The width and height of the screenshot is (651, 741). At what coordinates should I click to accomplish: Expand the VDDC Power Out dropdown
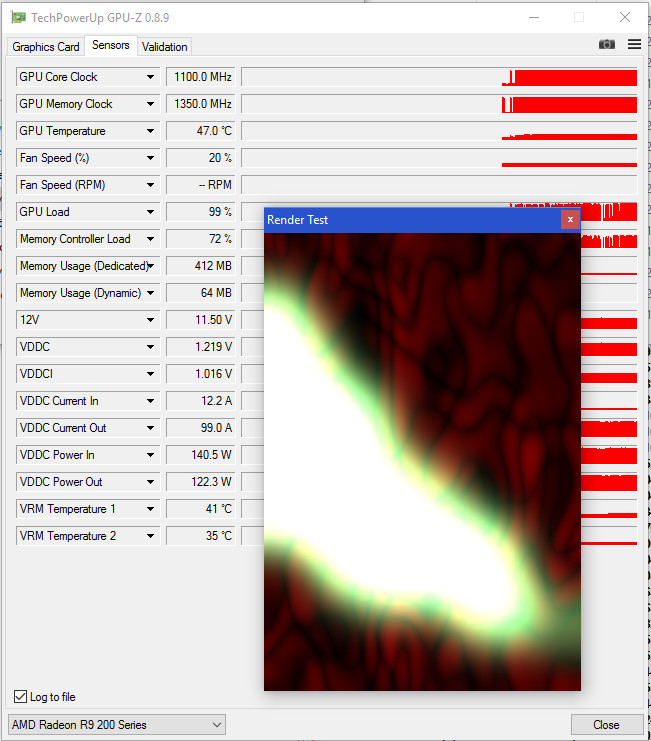pyautogui.click(x=150, y=482)
